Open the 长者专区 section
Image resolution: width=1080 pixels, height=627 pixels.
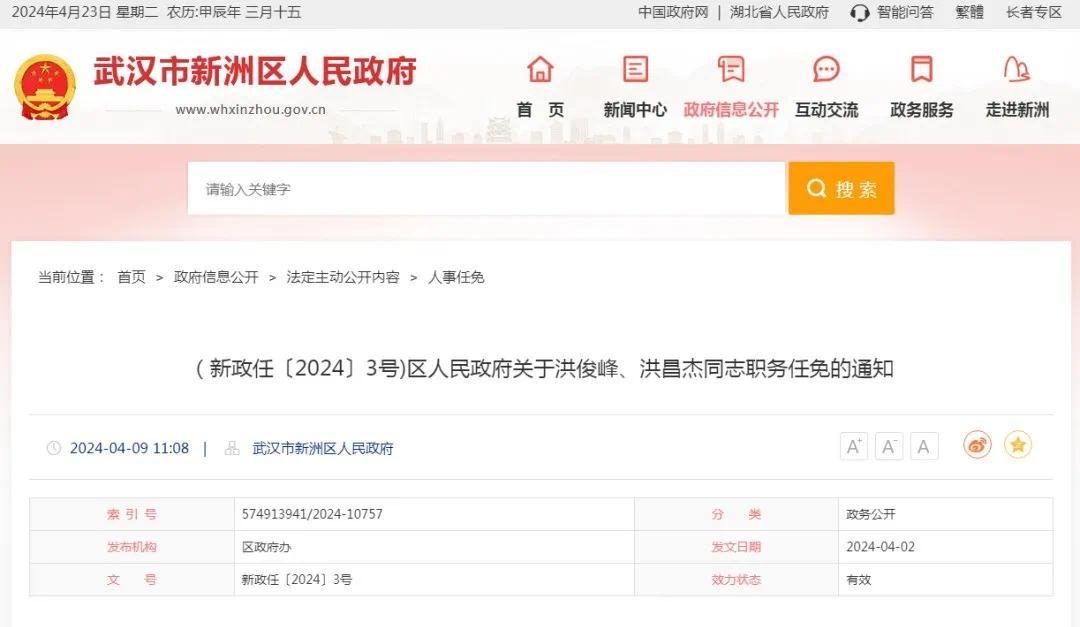pyautogui.click(x=1033, y=13)
